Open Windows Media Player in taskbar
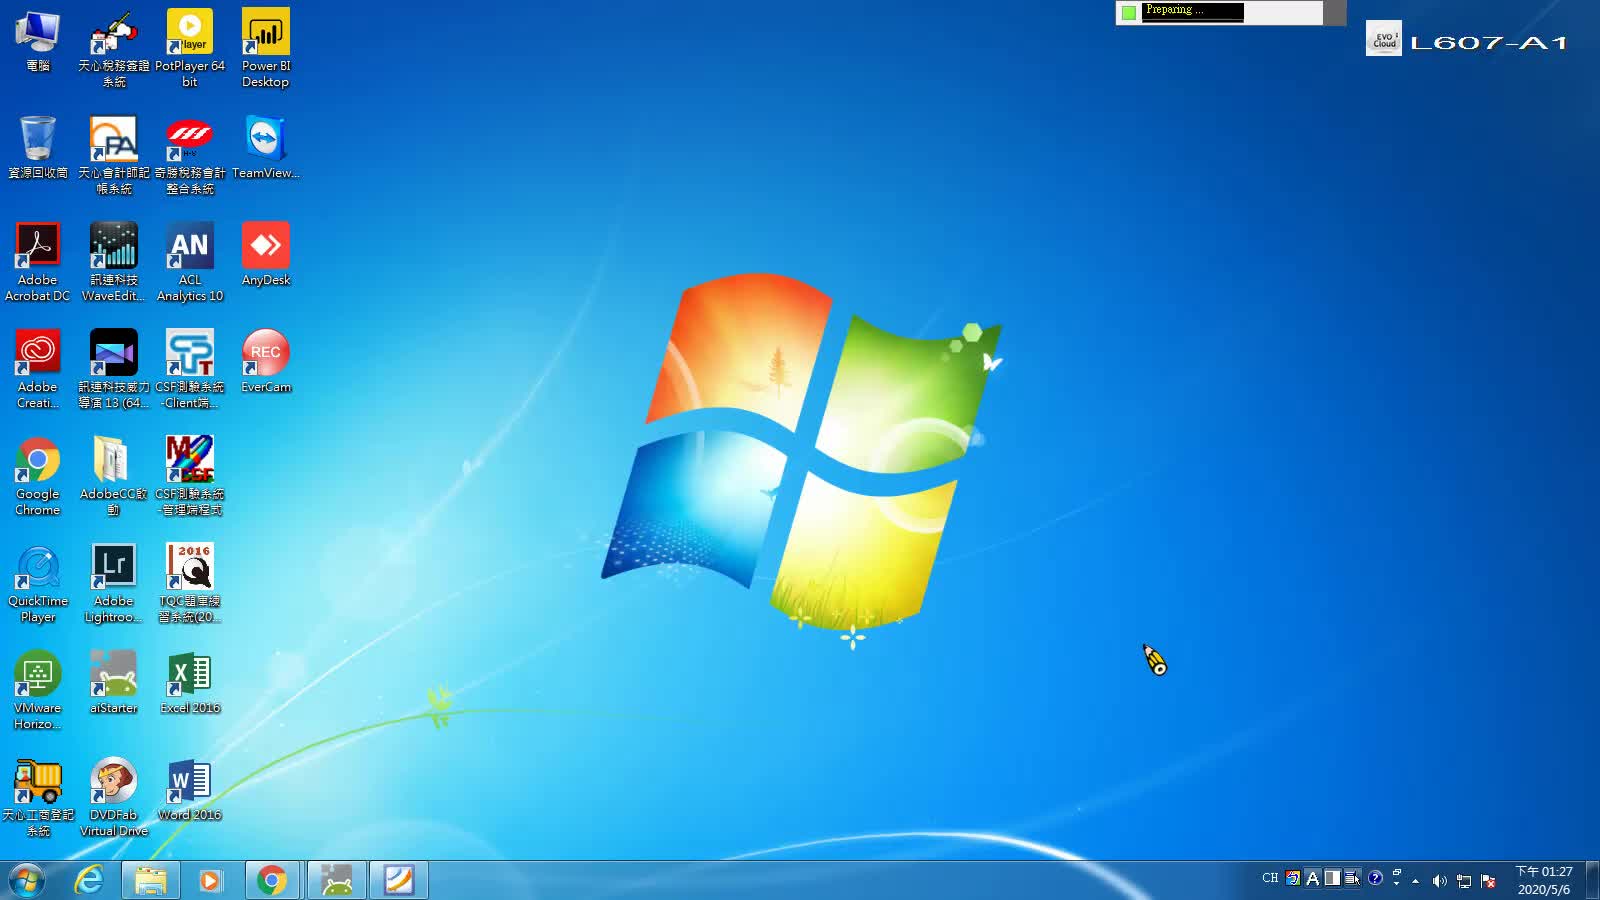This screenshot has width=1600, height=900. [210, 880]
